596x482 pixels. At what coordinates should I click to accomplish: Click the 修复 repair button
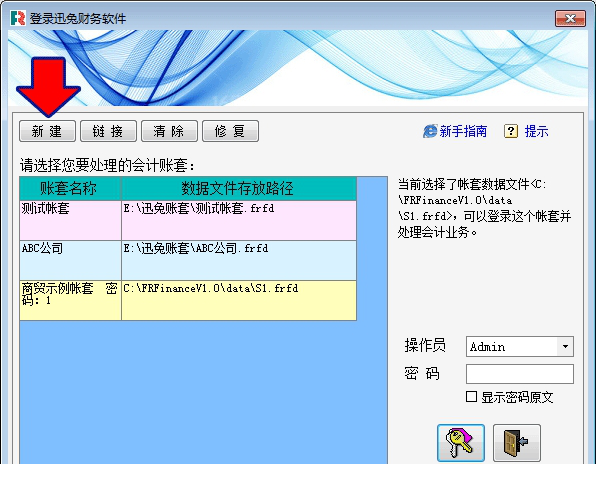230,131
